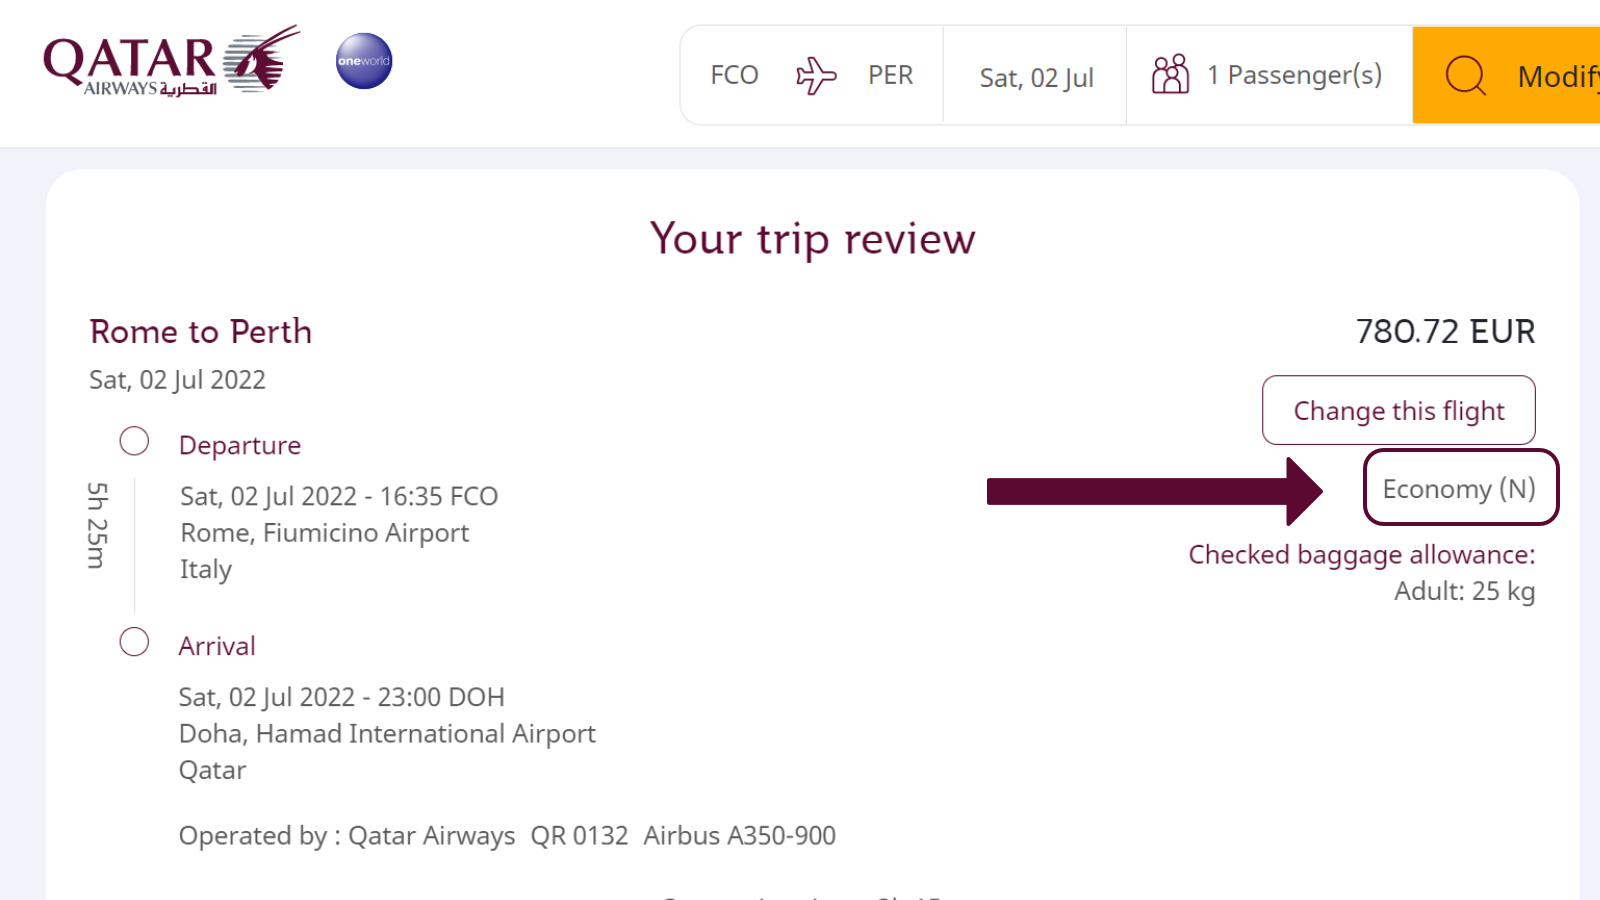Image resolution: width=1600 pixels, height=900 pixels.
Task: Click the Departure timeline circle marker
Action: [134, 441]
